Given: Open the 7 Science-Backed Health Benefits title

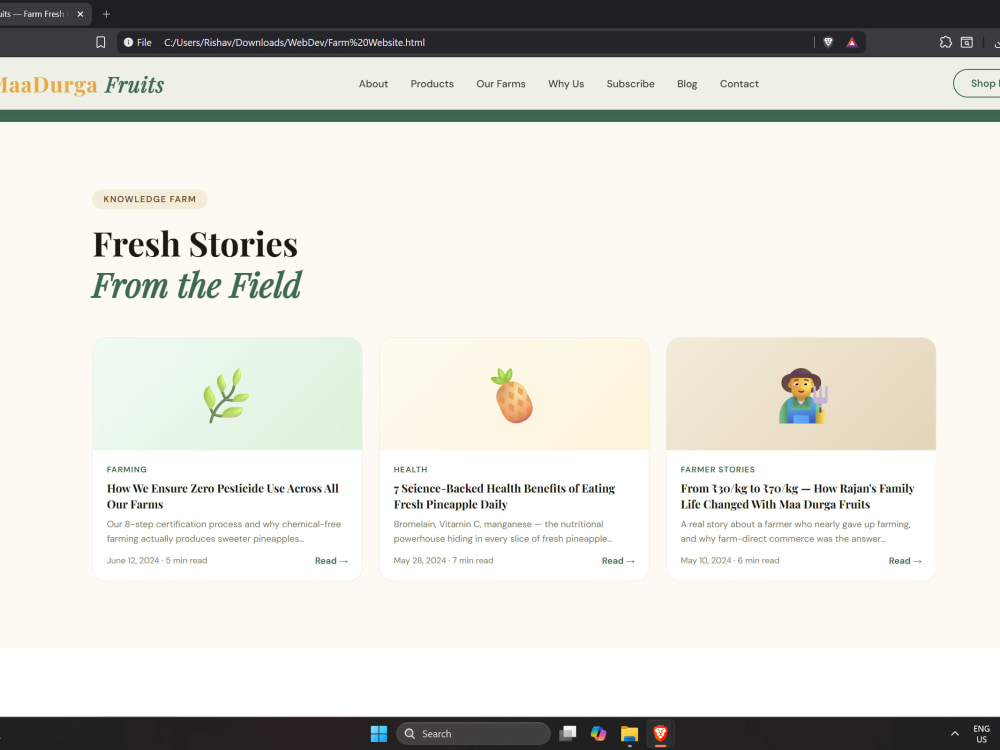Looking at the screenshot, I should click(x=504, y=496).
